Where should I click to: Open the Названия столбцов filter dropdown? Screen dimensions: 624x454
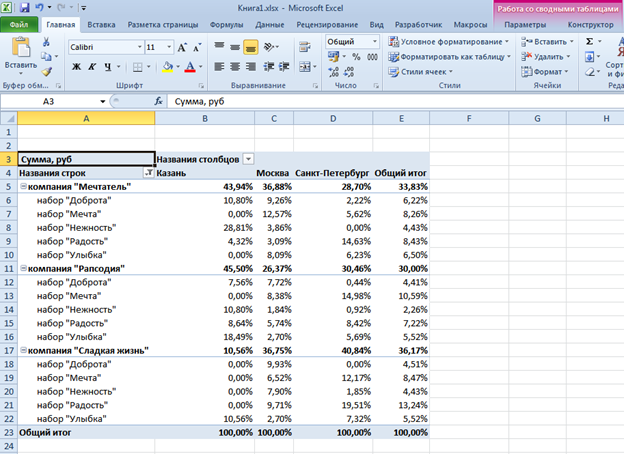click(x=248, y=159)
